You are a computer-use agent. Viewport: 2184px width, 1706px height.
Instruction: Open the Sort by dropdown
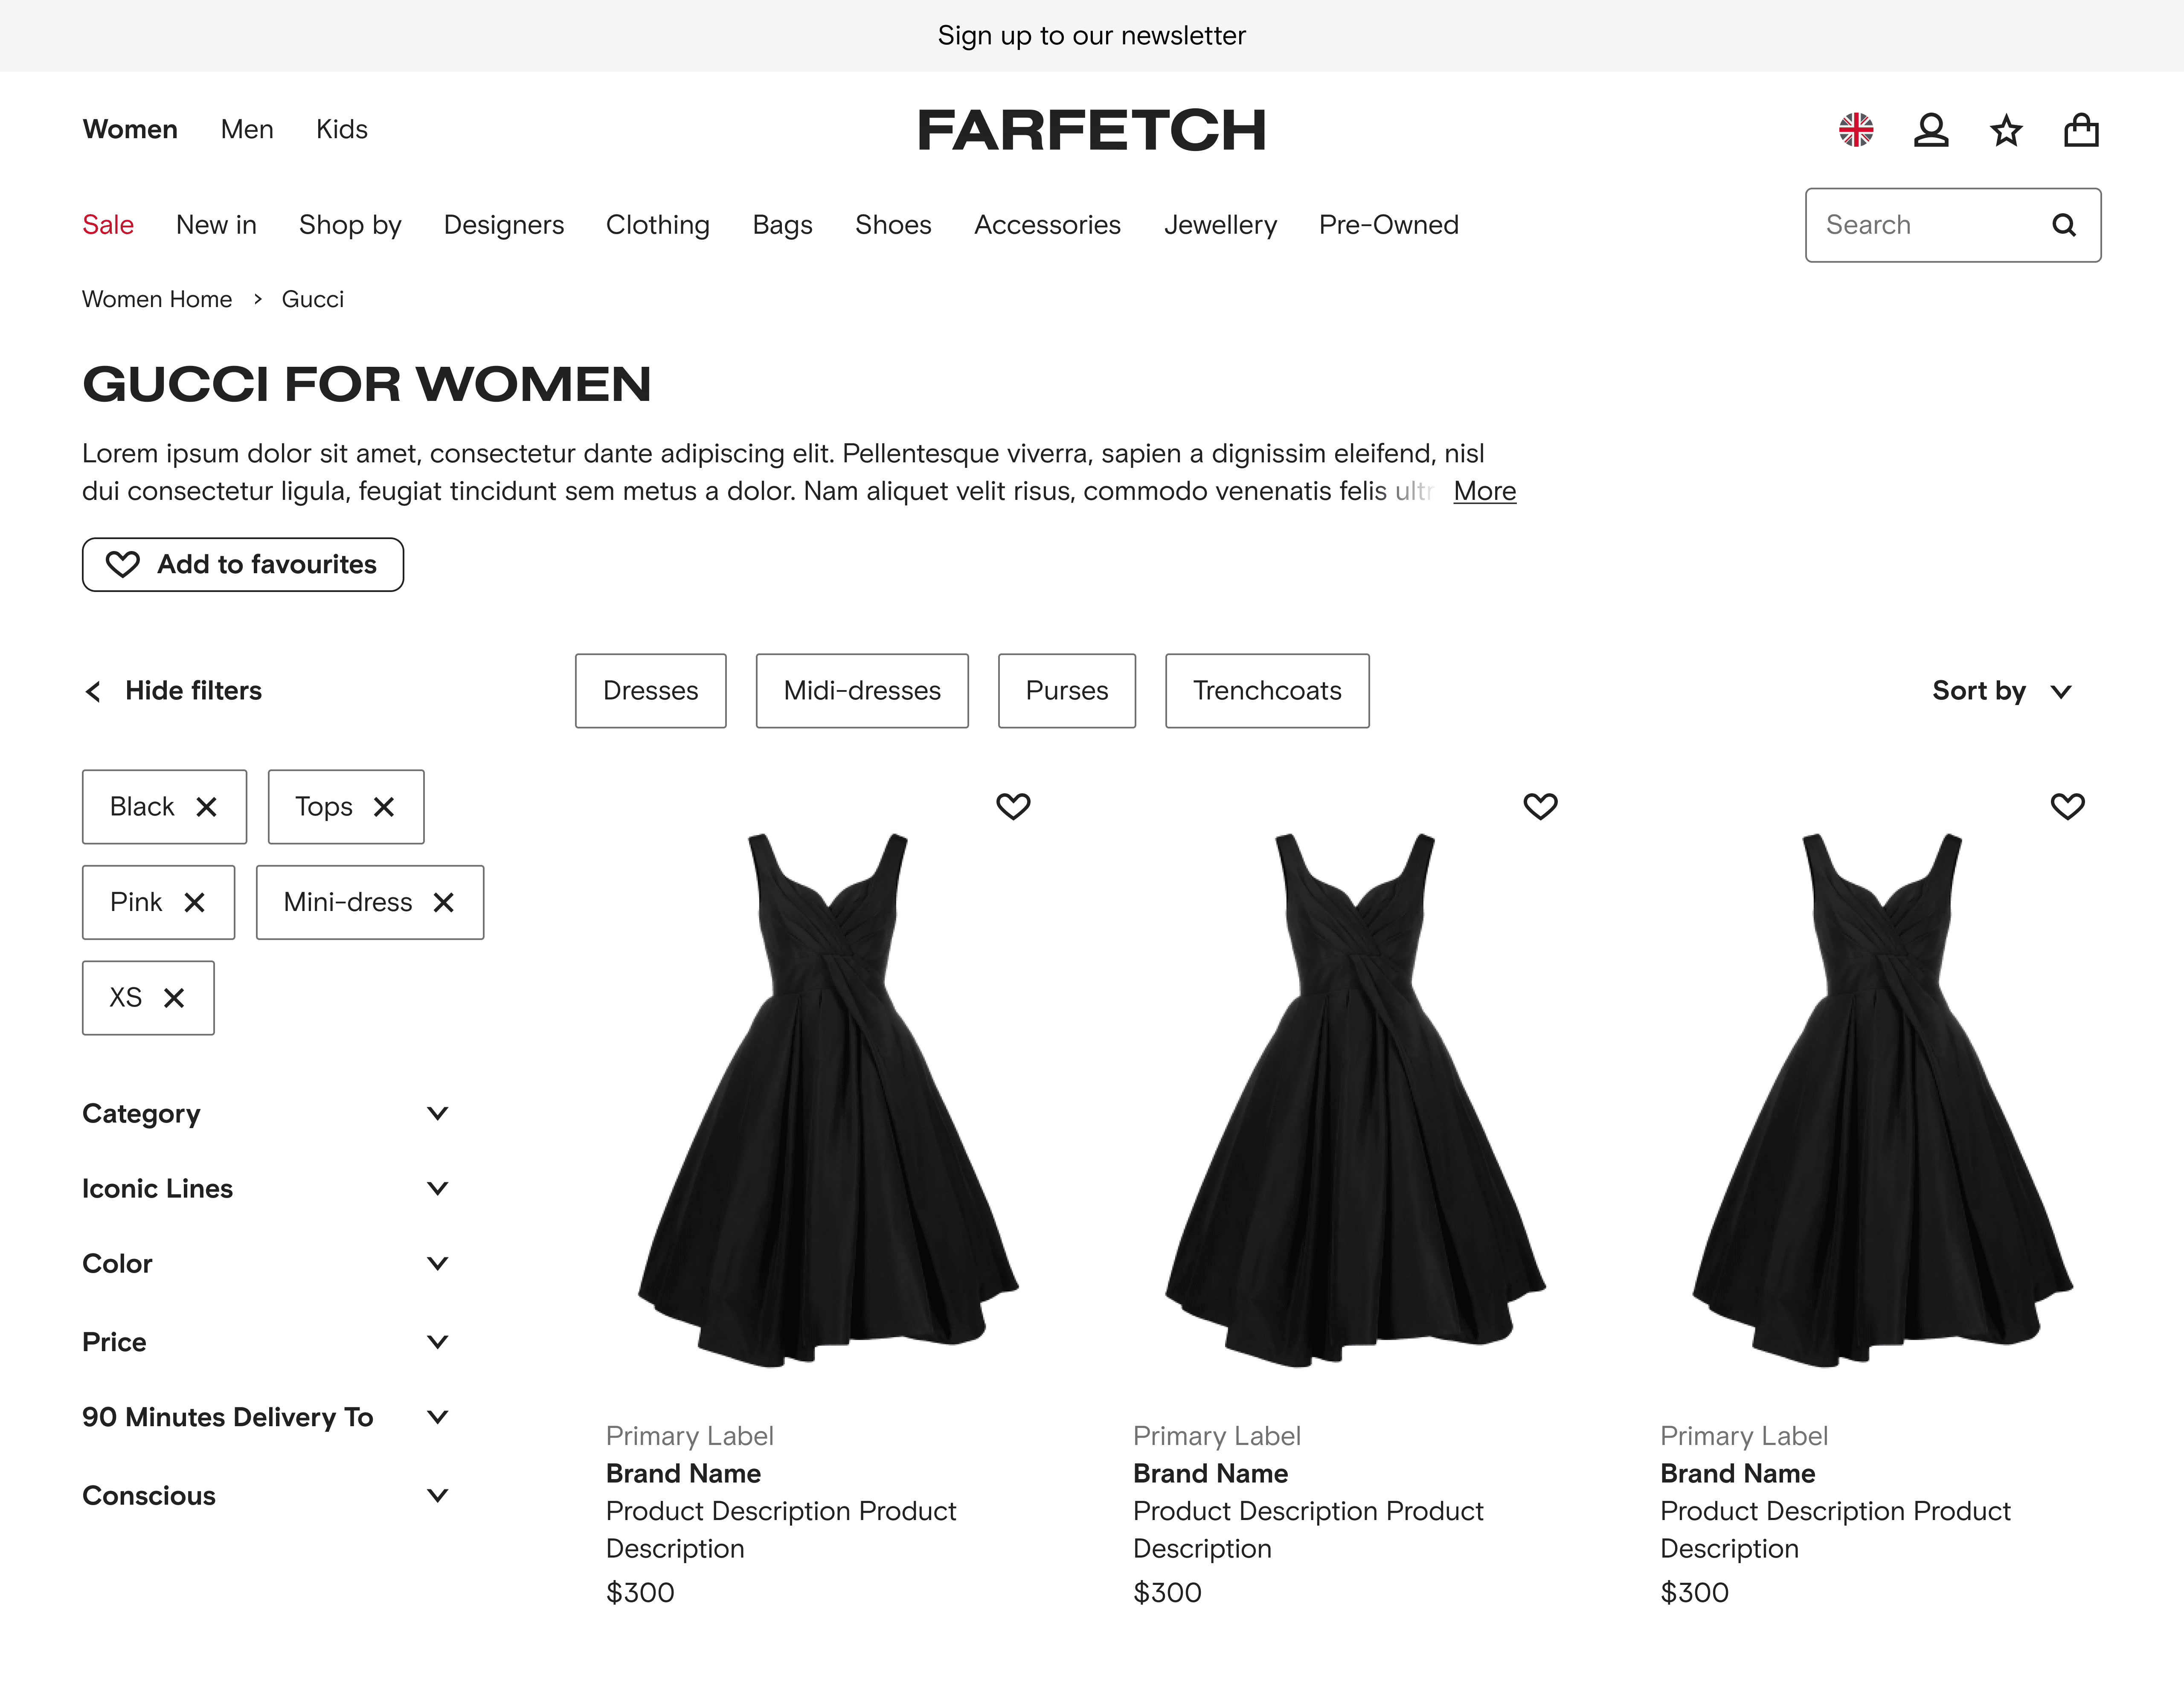click(2001, 691)
